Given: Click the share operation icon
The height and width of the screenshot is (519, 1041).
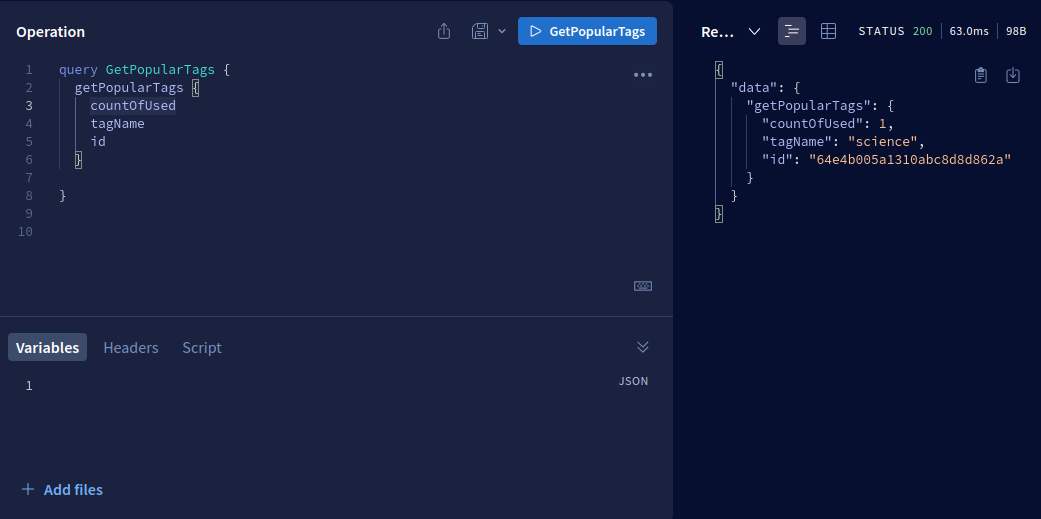Looking at the screenshot, I should click(444, 31).
